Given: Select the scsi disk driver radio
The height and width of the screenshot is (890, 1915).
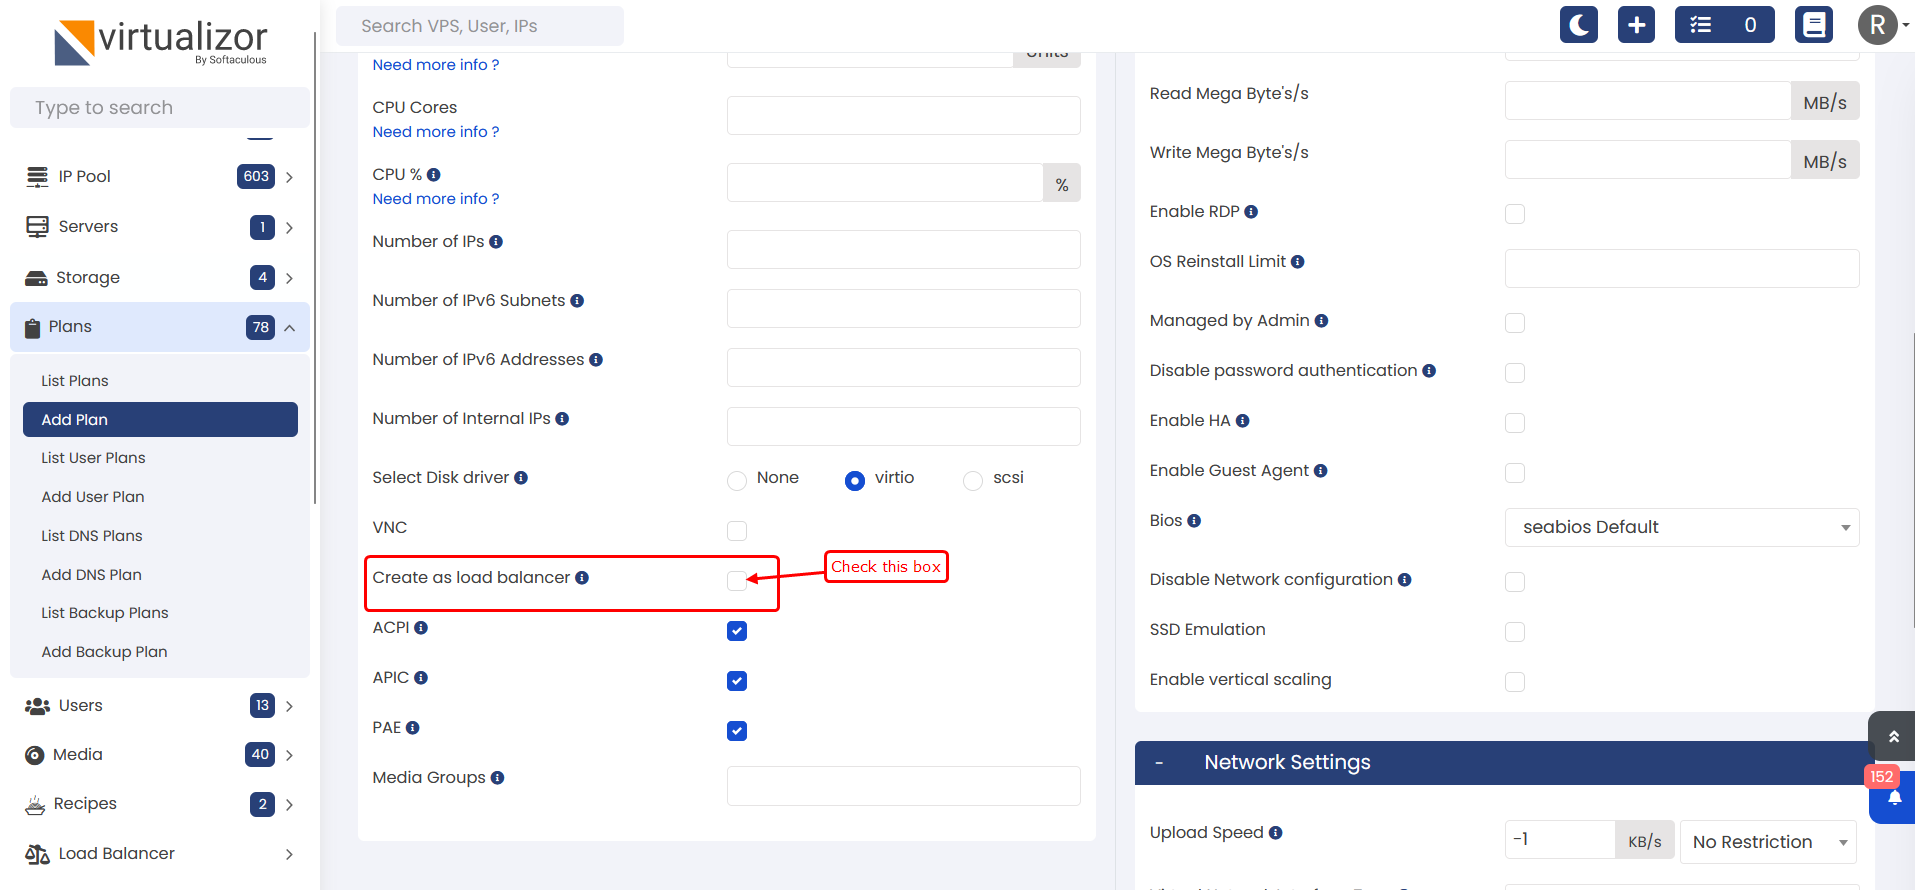Looking at the screenshot, I should pyautogui.click(x=973, y=481).
